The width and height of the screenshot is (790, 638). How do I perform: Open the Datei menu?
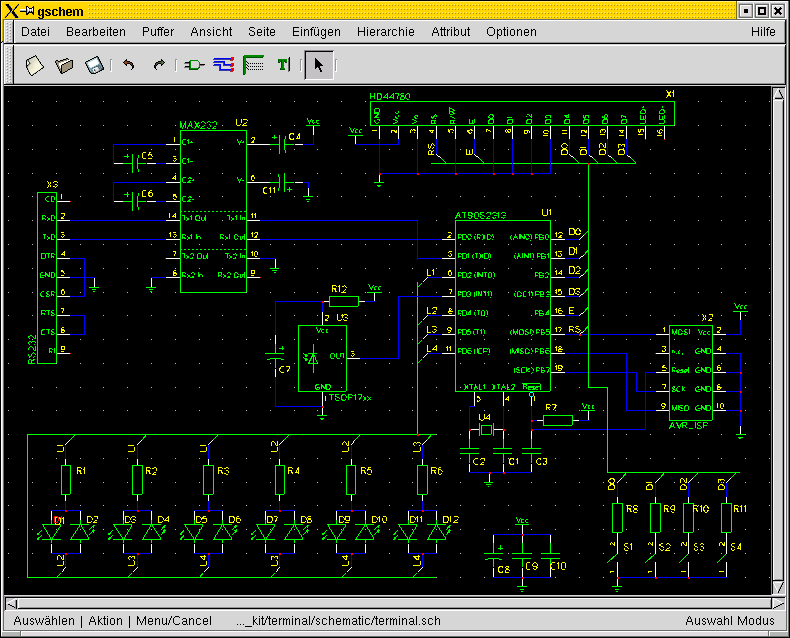[35, 32]
